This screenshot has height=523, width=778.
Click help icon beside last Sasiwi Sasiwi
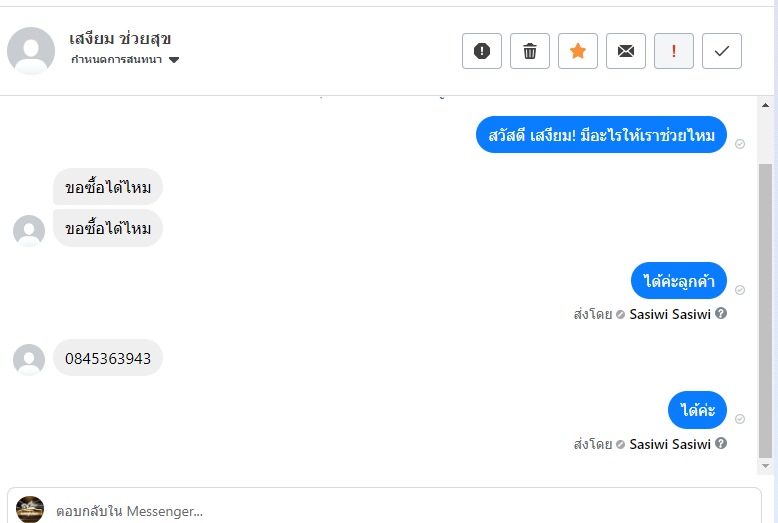point(721,443)
